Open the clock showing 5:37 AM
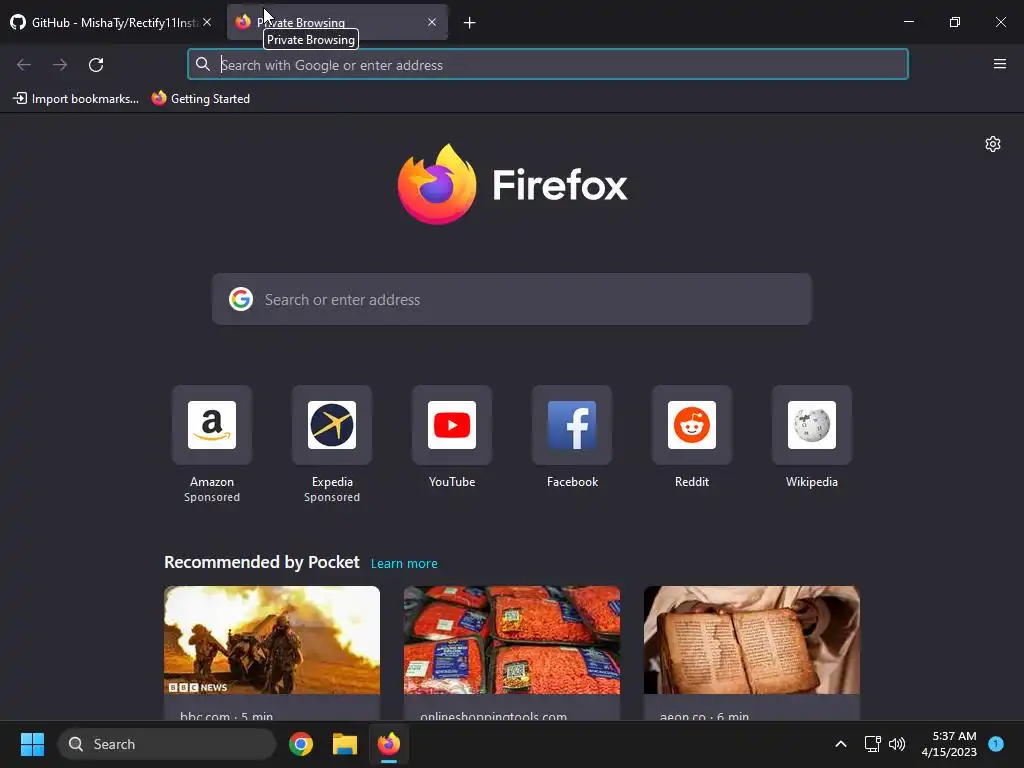The width and height of the screenshot is (1024, 768). click(x=949, y=744)
